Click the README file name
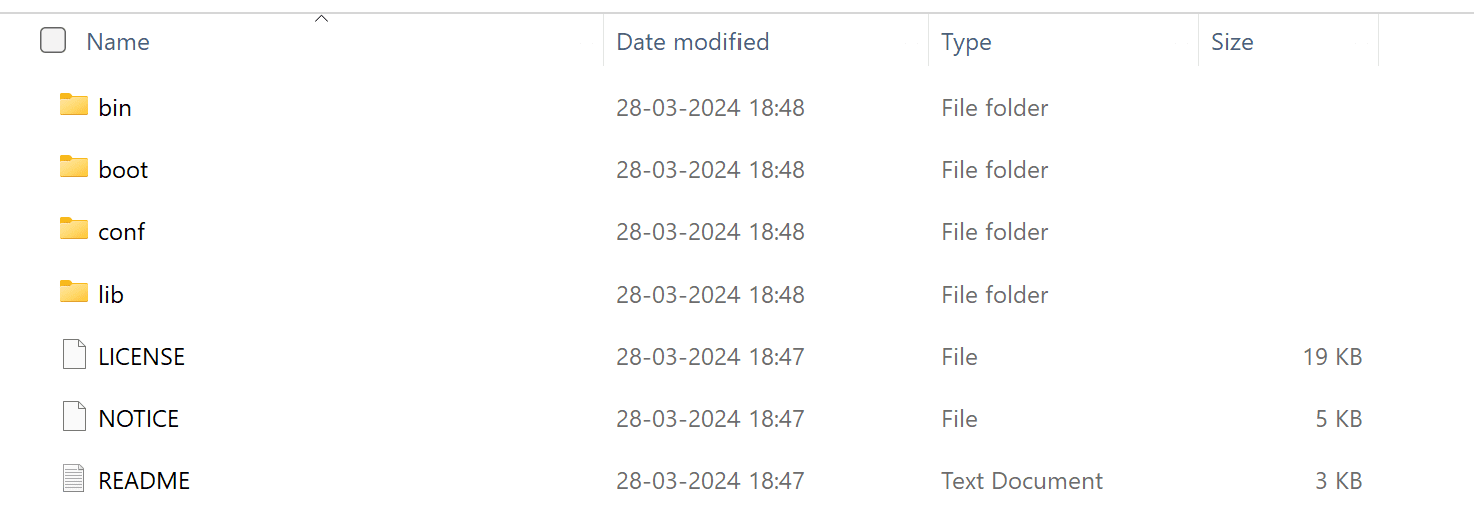The height and width of the screenshot is (526, 1474). [x=144, y=481]
